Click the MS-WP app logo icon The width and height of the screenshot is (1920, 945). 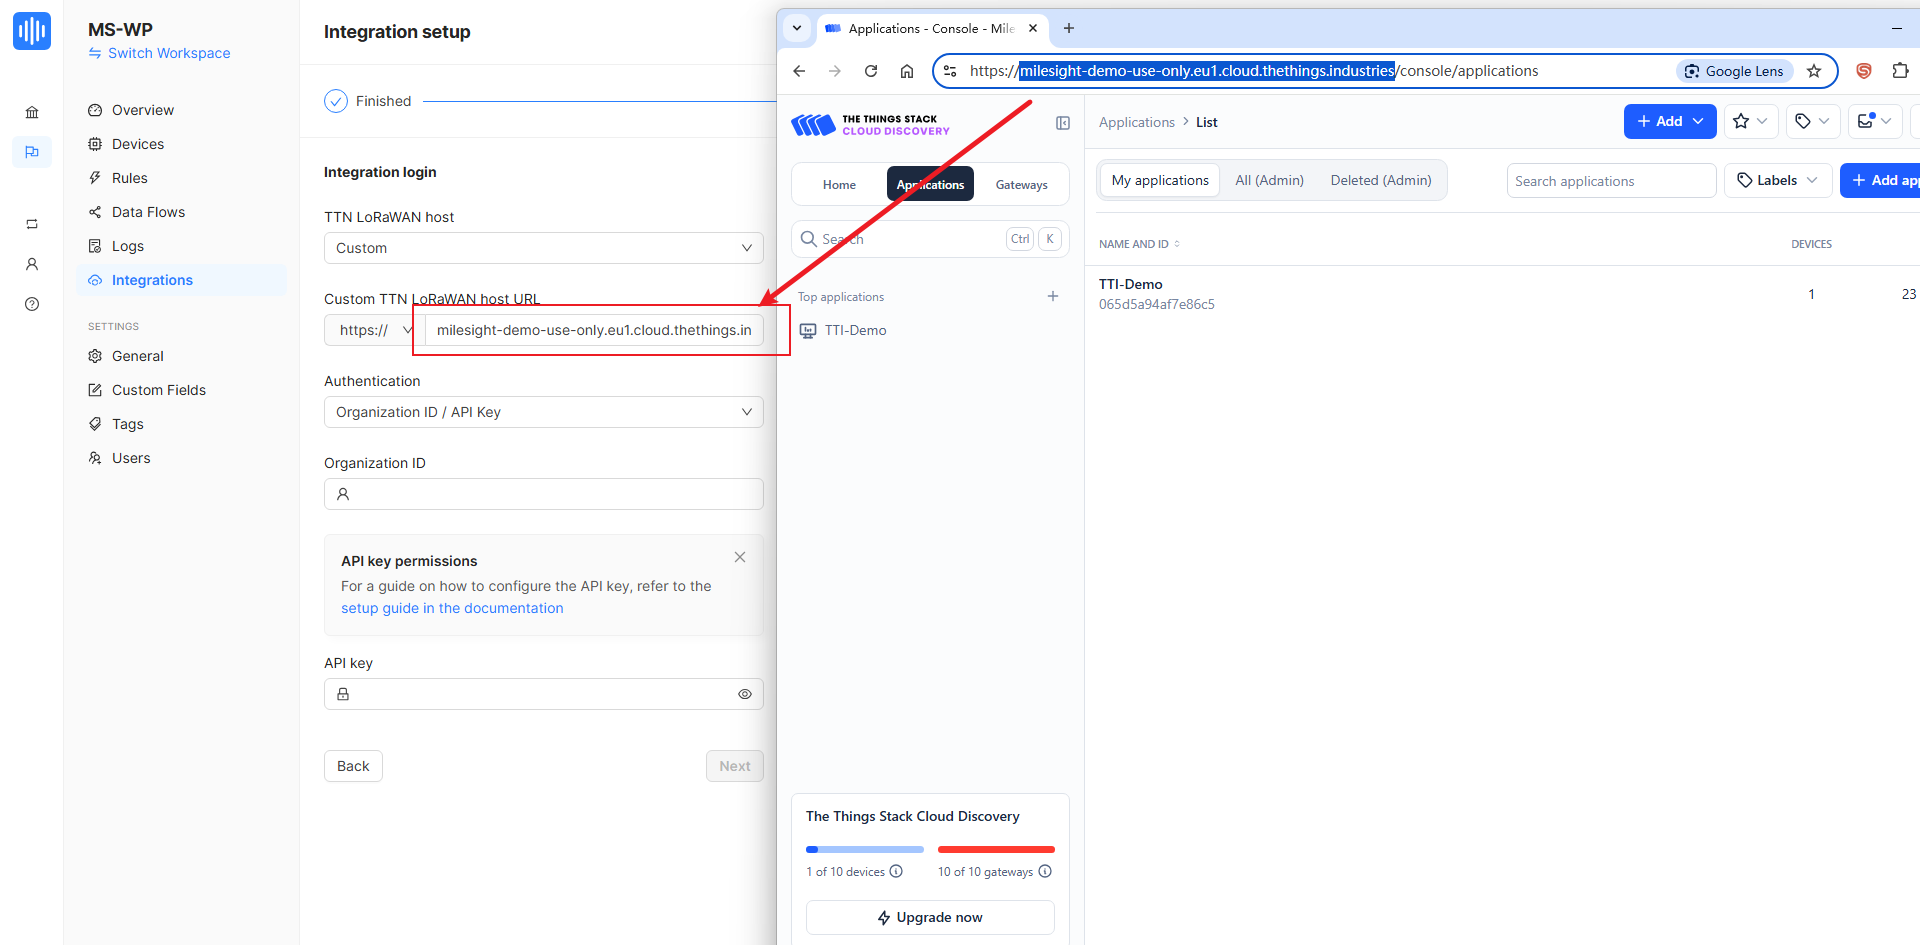[x=32, y=31]
